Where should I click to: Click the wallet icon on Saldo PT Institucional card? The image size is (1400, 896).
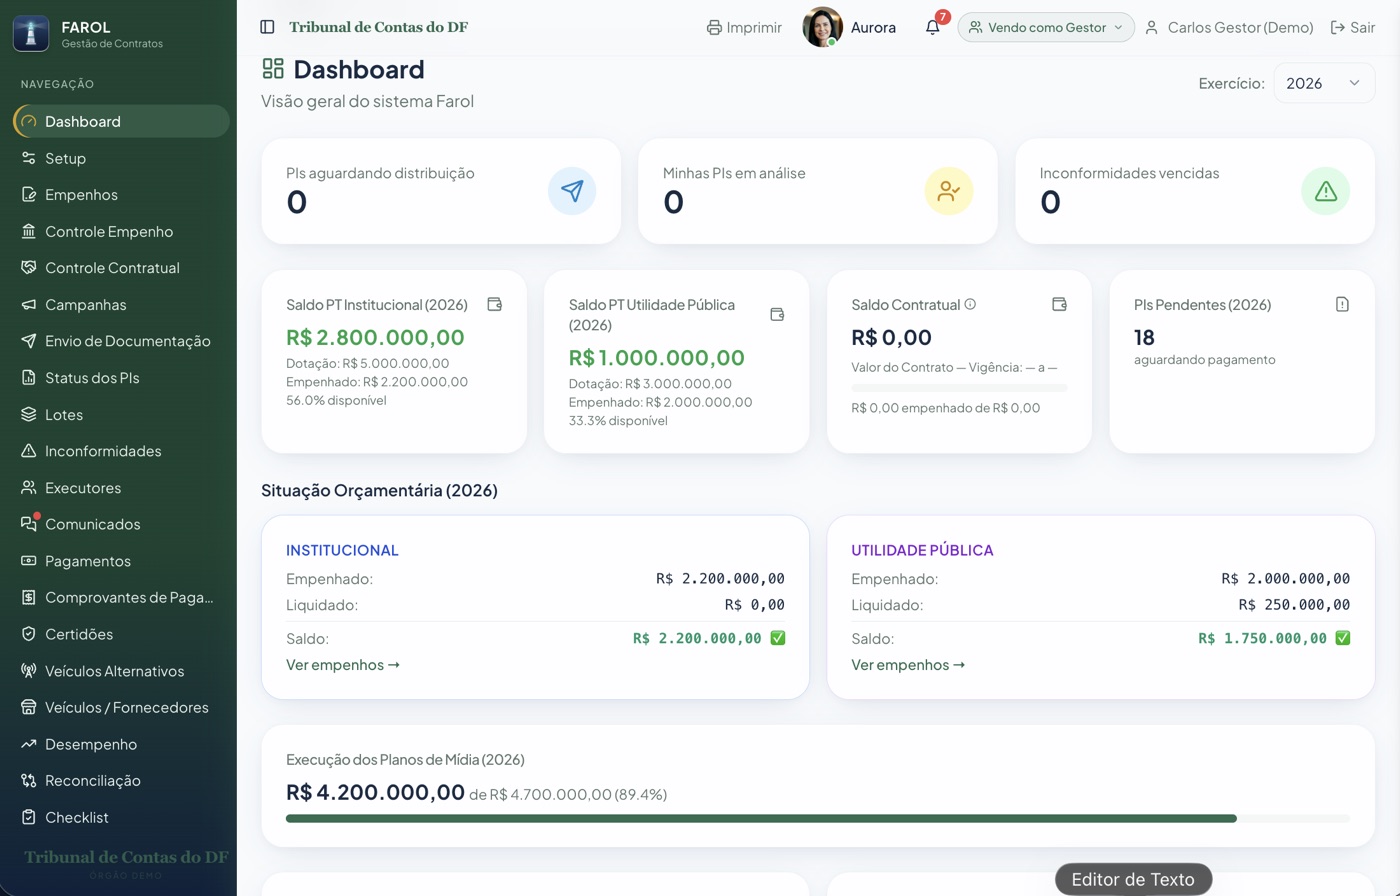click(x=494, y=304)
